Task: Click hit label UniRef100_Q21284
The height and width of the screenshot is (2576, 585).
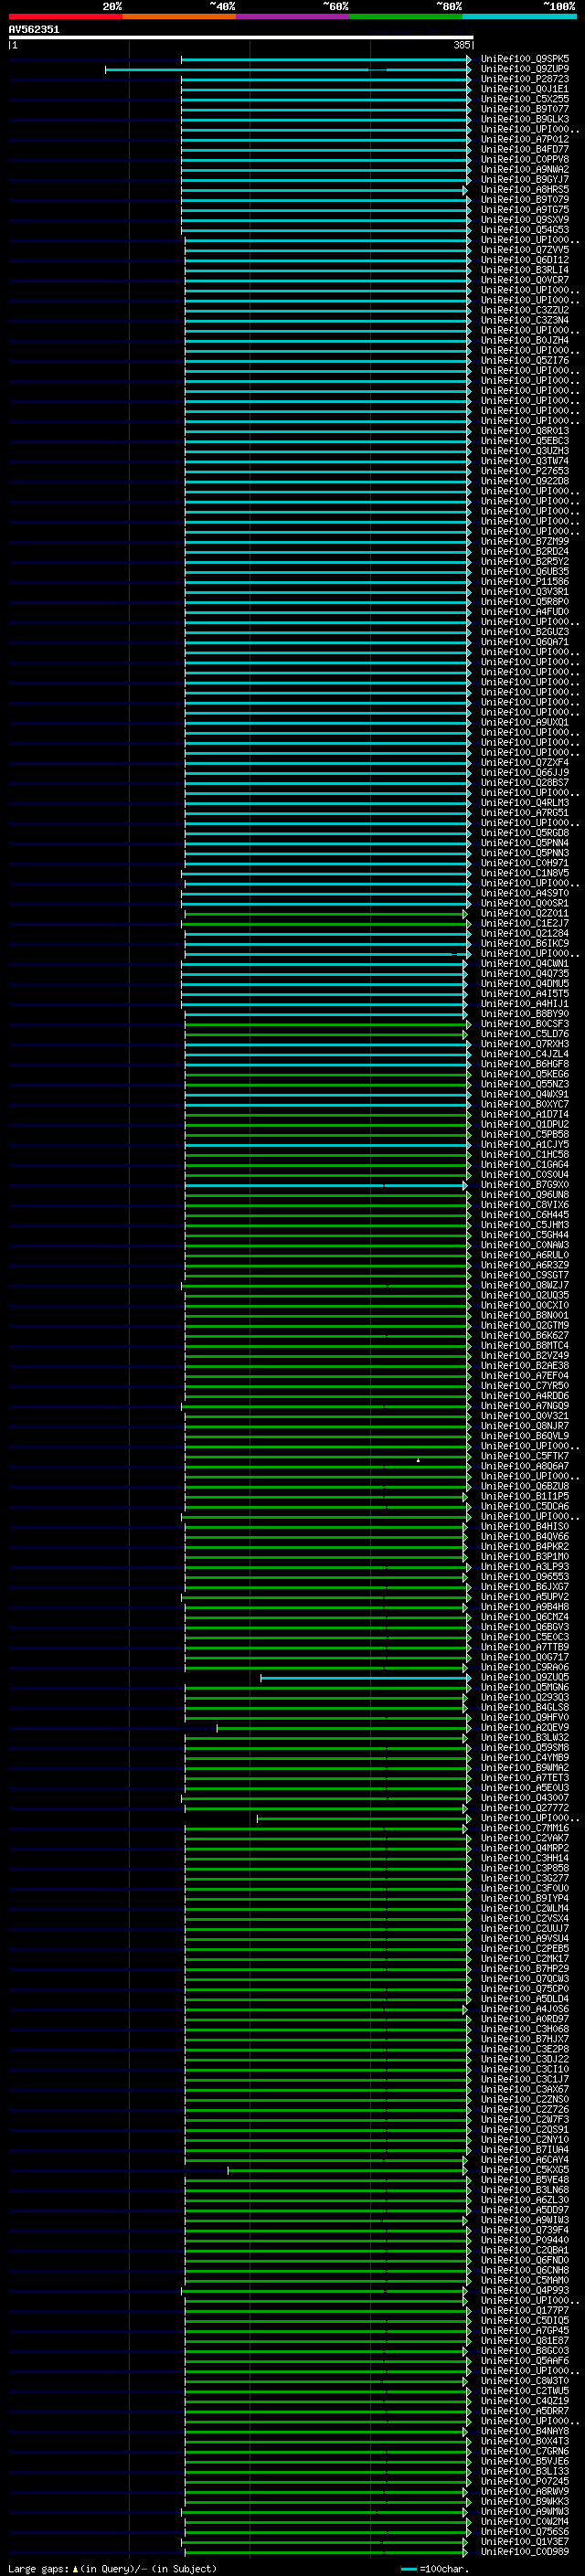Action: coord(525,933)
